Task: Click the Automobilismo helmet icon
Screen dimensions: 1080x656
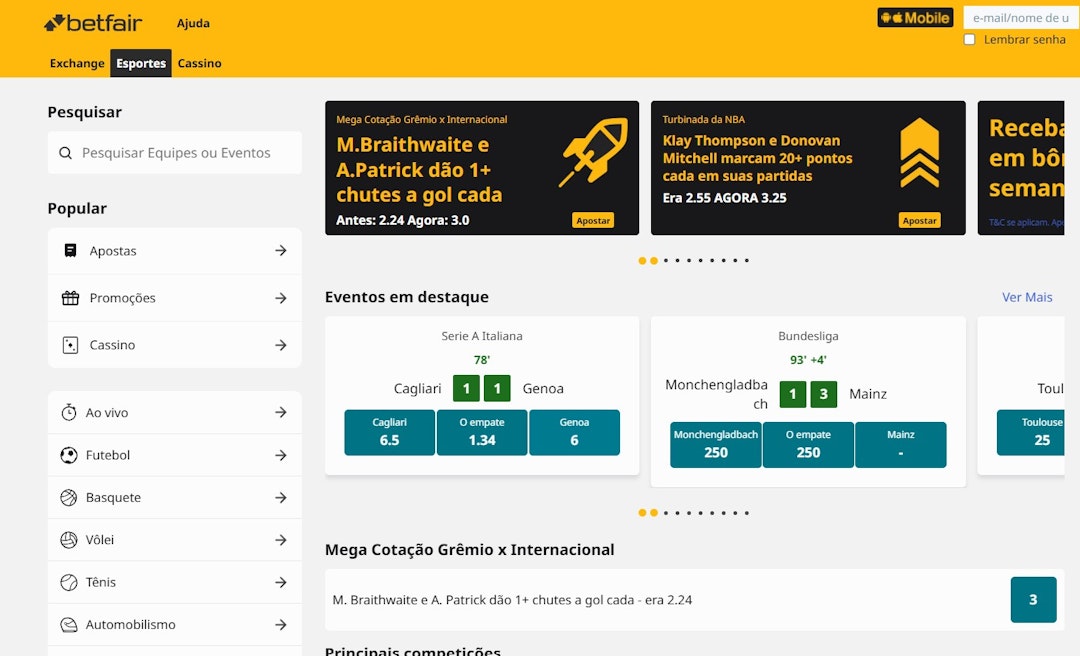Action: 69,624
